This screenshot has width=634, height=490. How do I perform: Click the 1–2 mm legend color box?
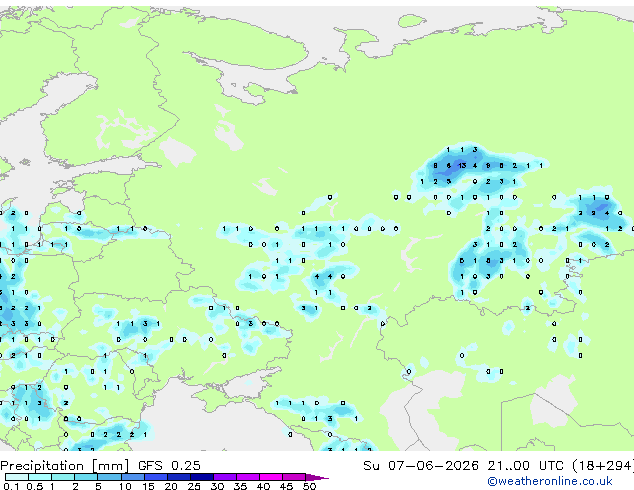pyautogui.click(x=63, y=477)
